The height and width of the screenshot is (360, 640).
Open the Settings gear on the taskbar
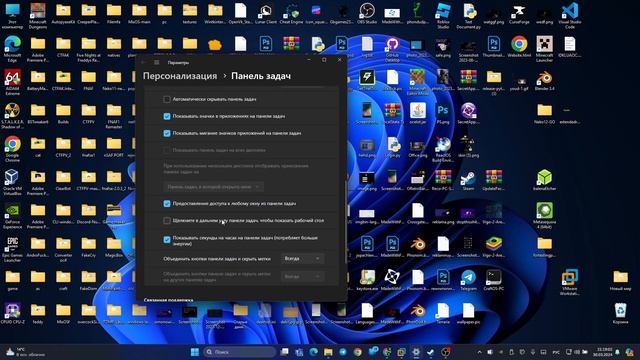tap(416, 352)
